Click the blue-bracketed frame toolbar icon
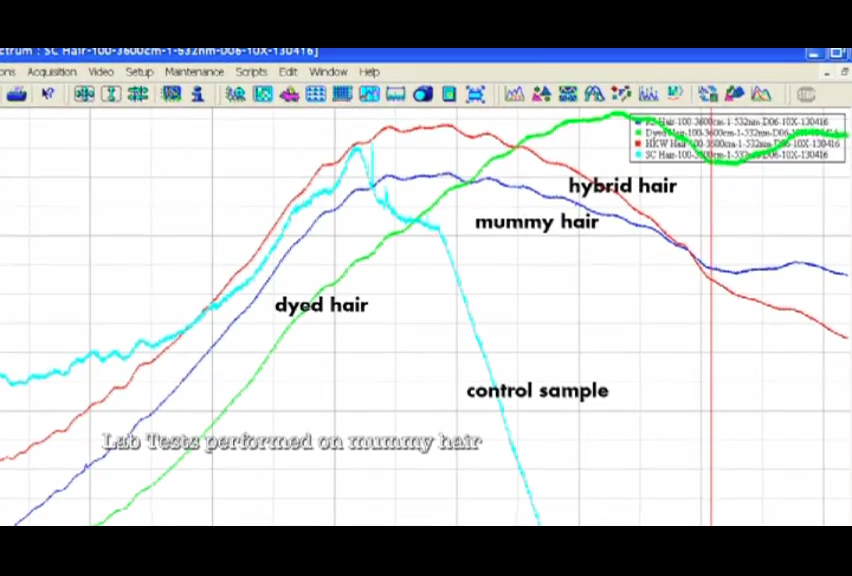 point(475,94)
